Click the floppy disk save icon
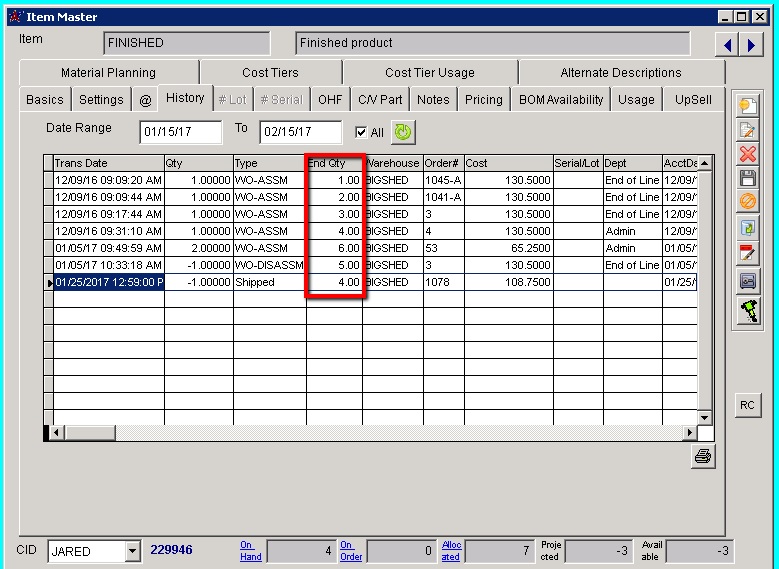Image resolution: width=779 pixels, height=569 pixels. 747,179
